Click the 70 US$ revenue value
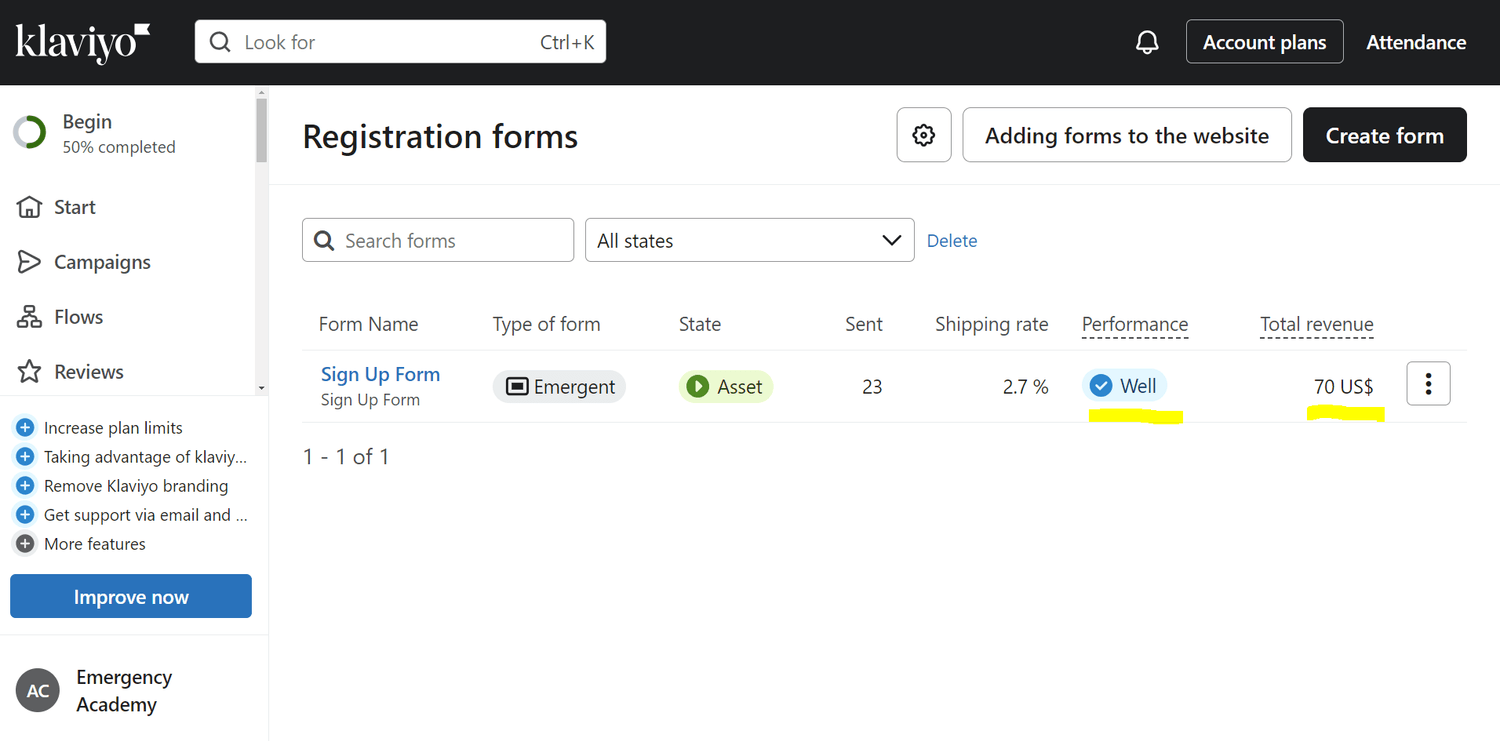Screen dimensions: 1500x741 (1343, 386)
